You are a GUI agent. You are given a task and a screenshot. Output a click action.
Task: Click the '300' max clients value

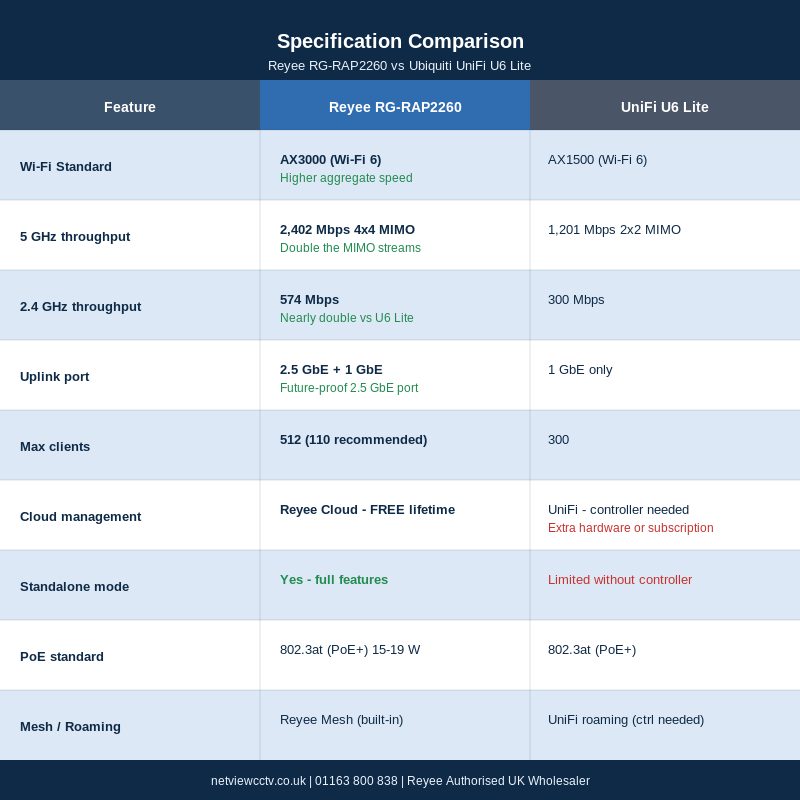click(559, 439)
